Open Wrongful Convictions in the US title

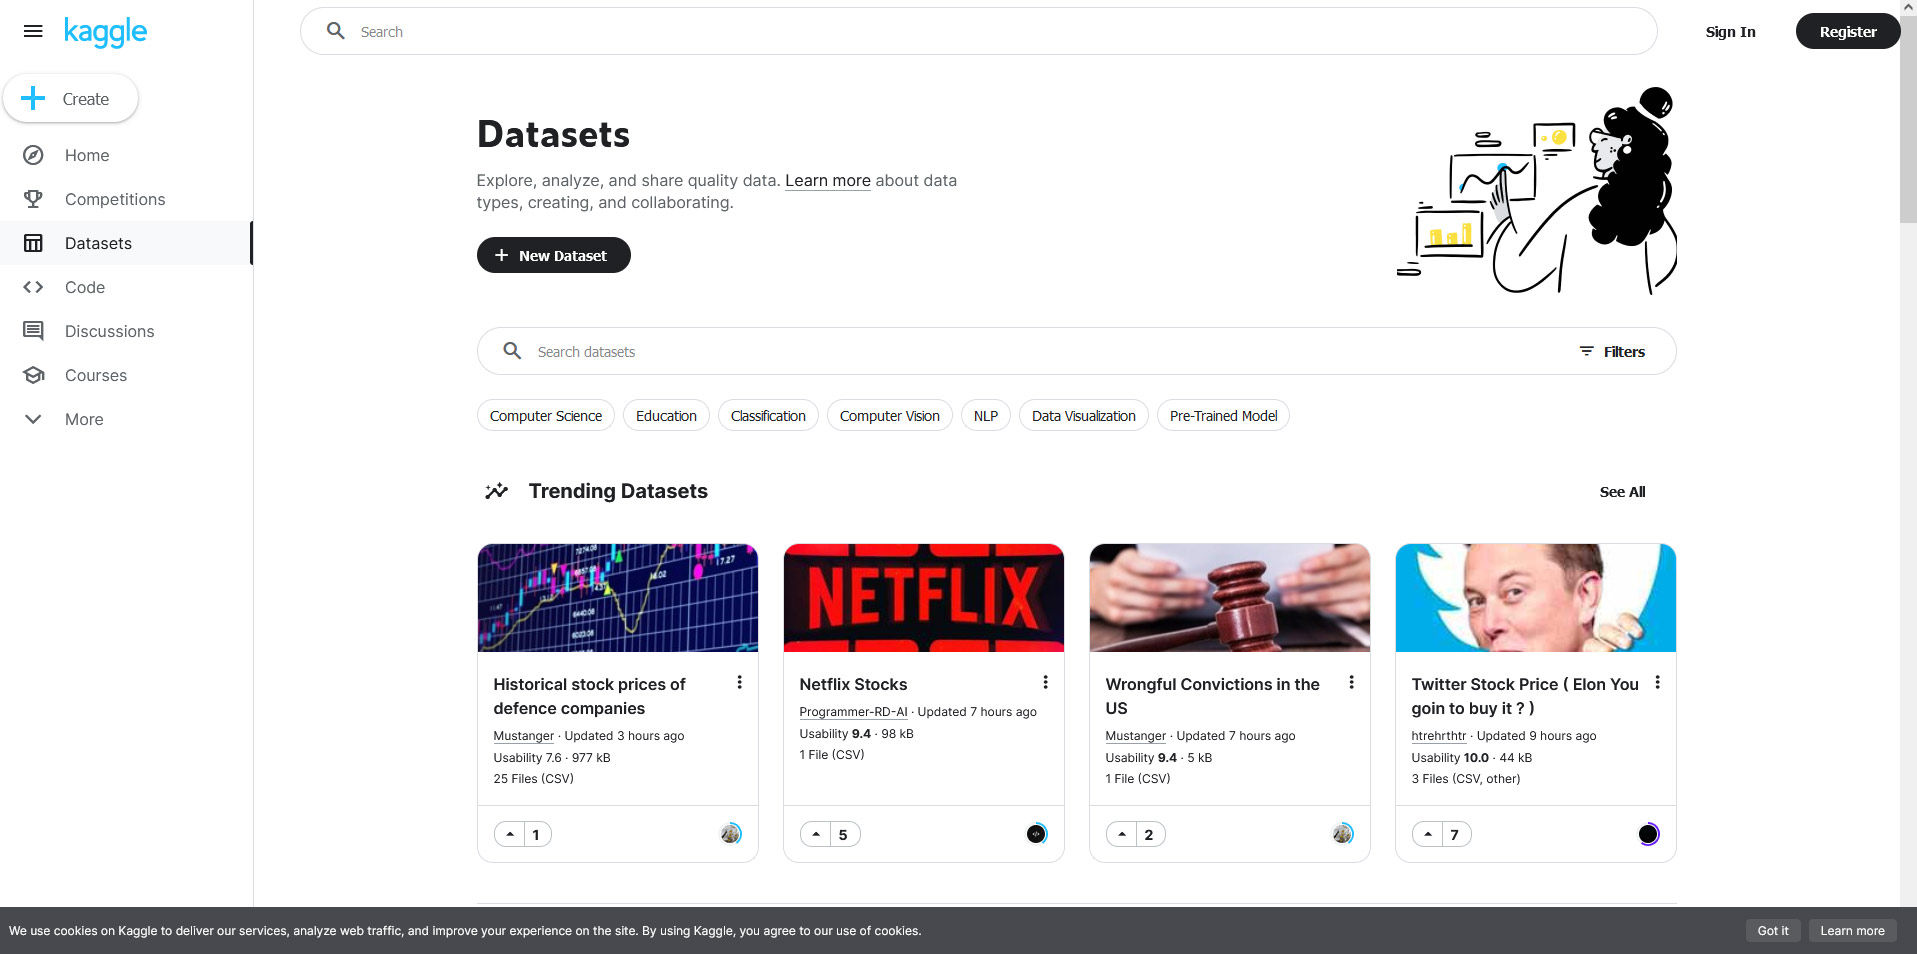coord(1212,696)
